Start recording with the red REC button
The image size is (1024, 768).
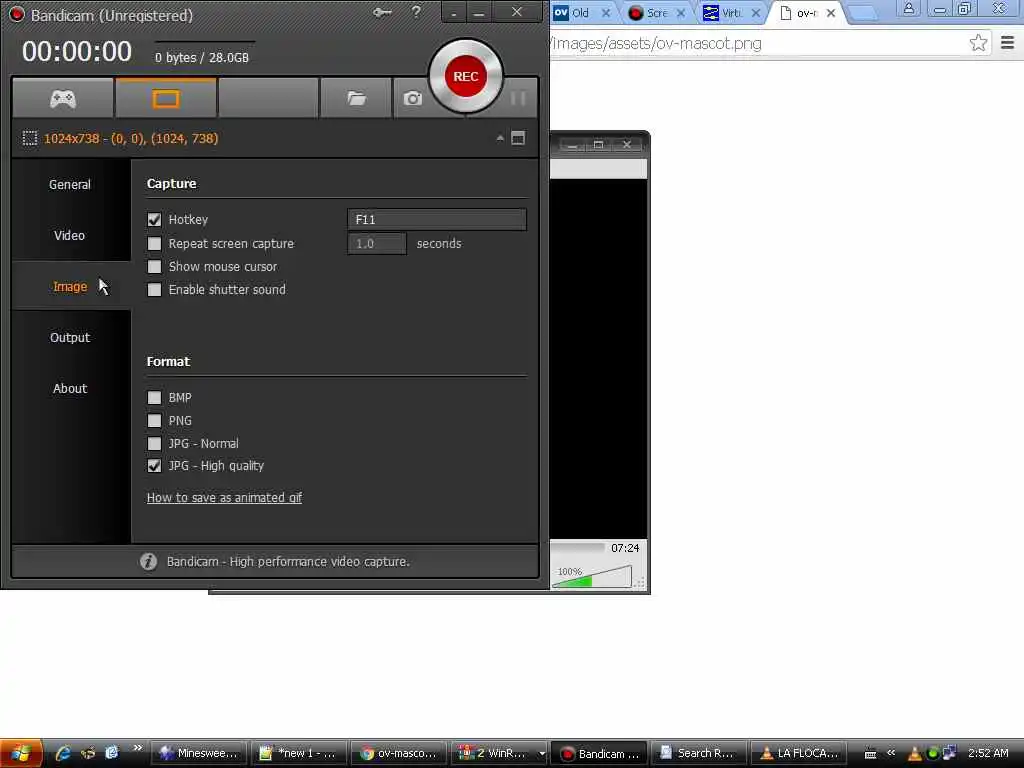[466, 76]
